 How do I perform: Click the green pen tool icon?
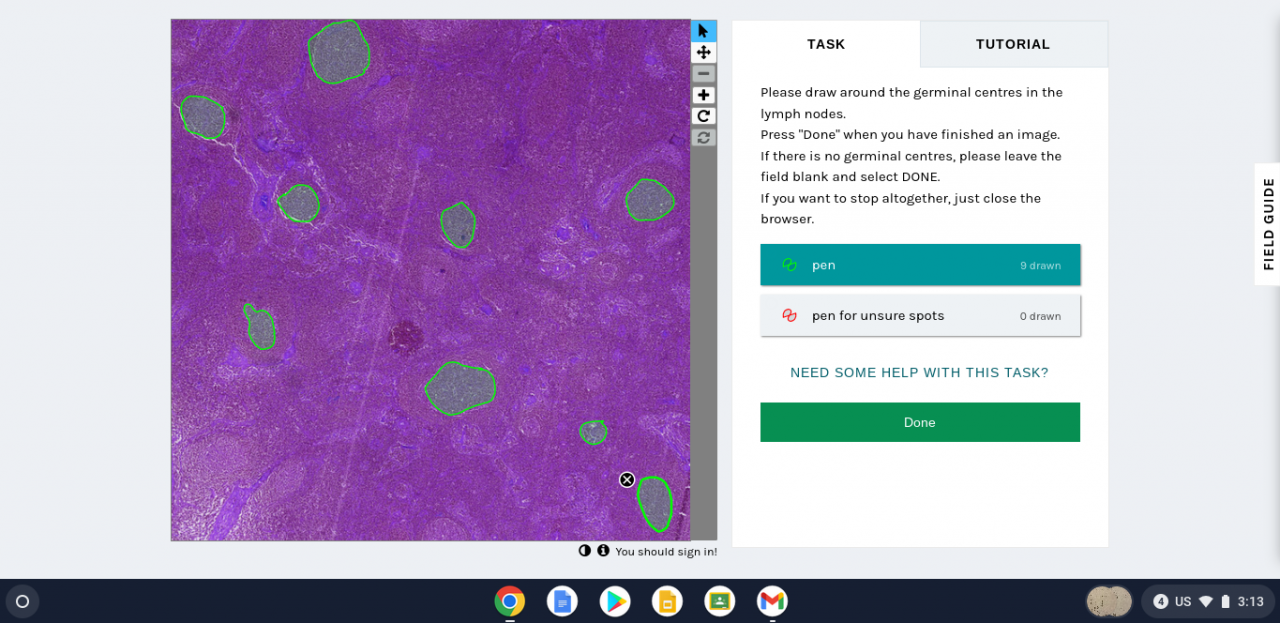[789, 265]
